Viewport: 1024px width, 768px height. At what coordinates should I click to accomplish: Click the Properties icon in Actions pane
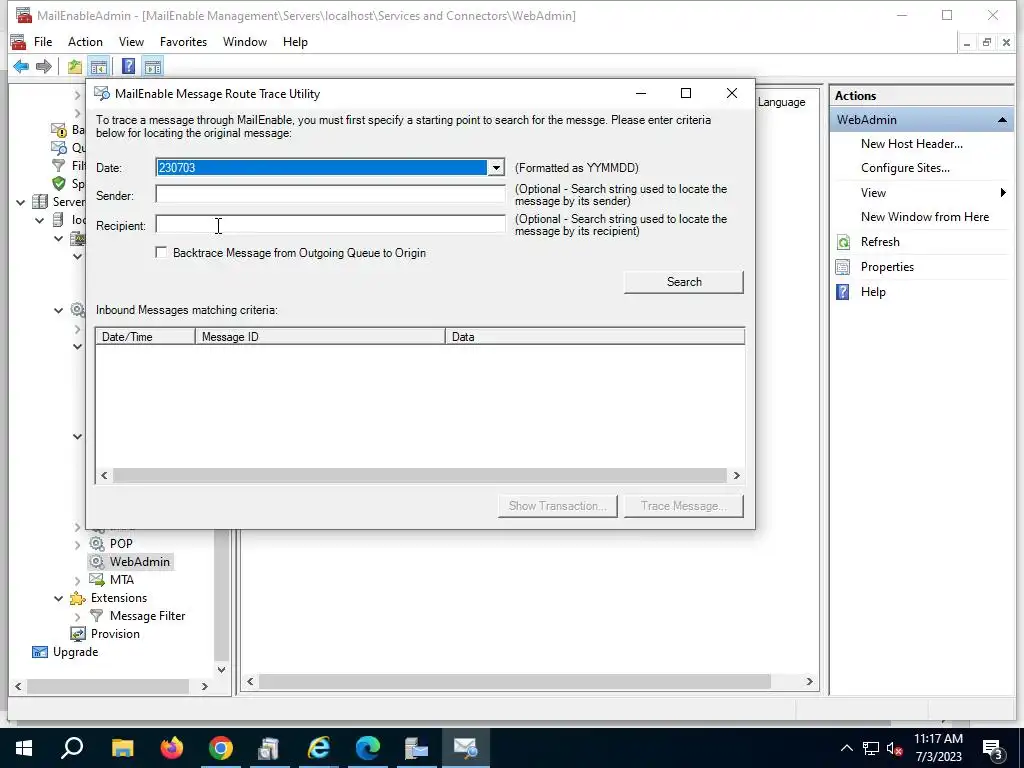click(x=843, y=267)
